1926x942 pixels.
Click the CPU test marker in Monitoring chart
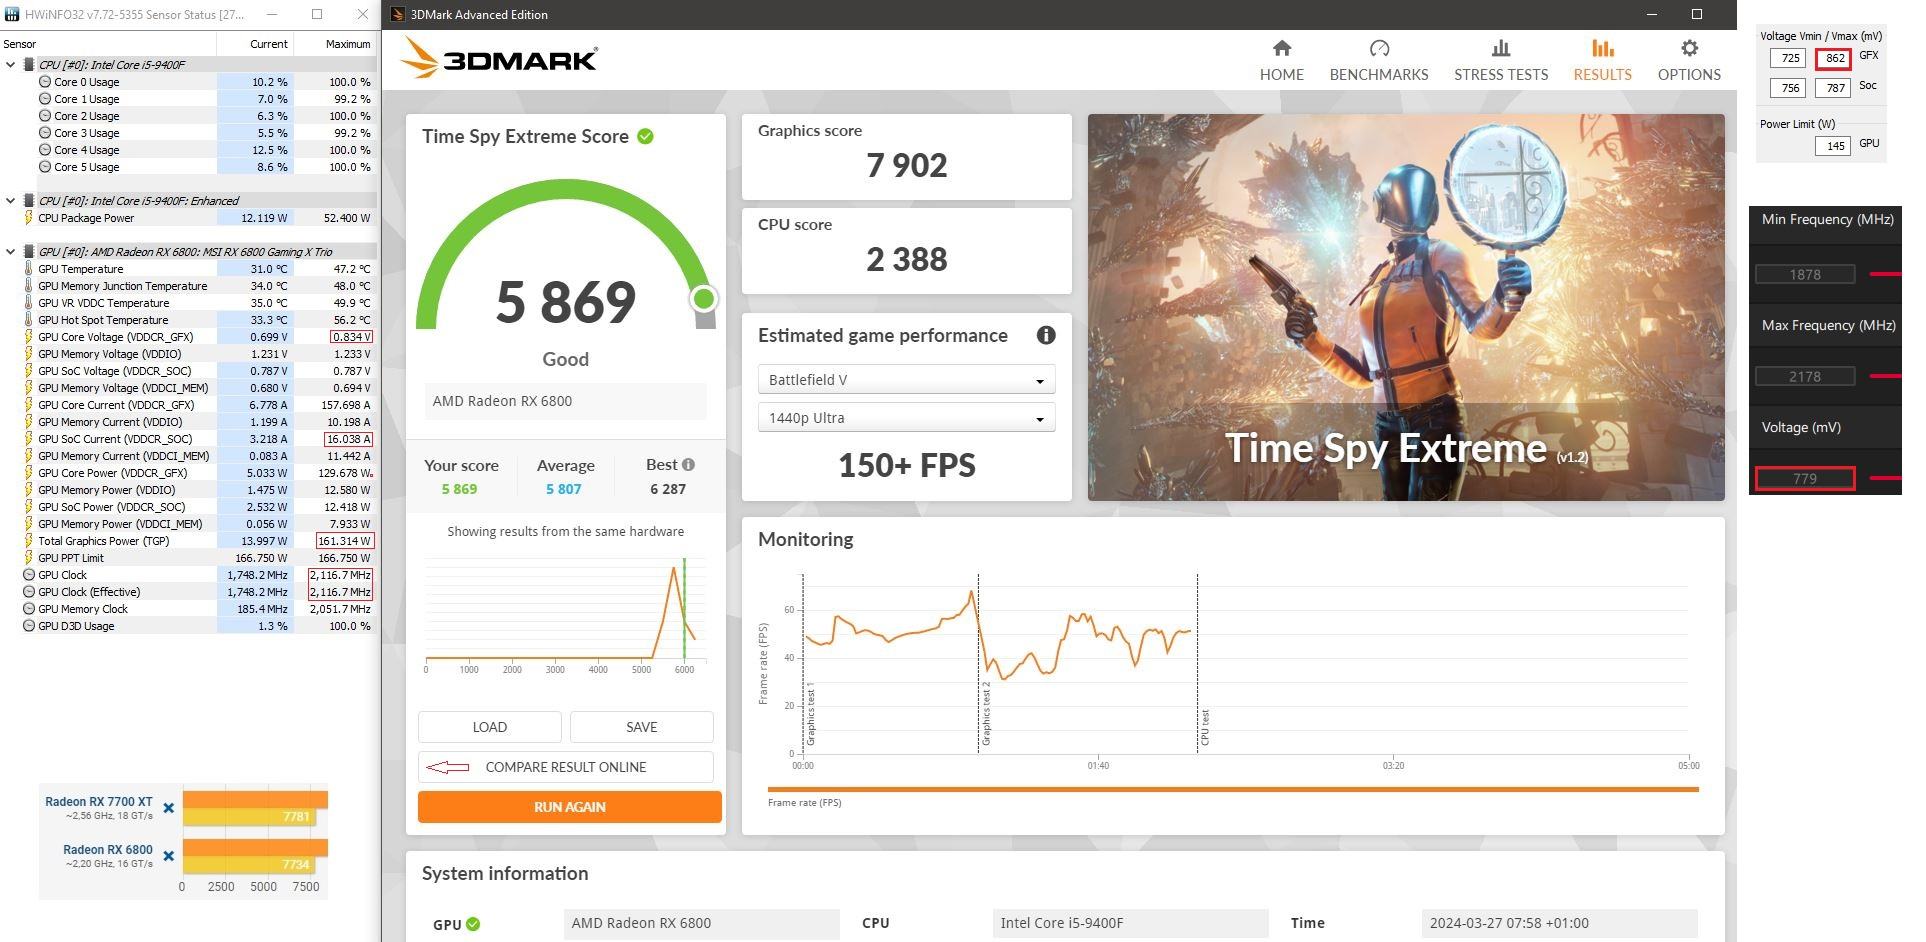[x=1205, y=727]
